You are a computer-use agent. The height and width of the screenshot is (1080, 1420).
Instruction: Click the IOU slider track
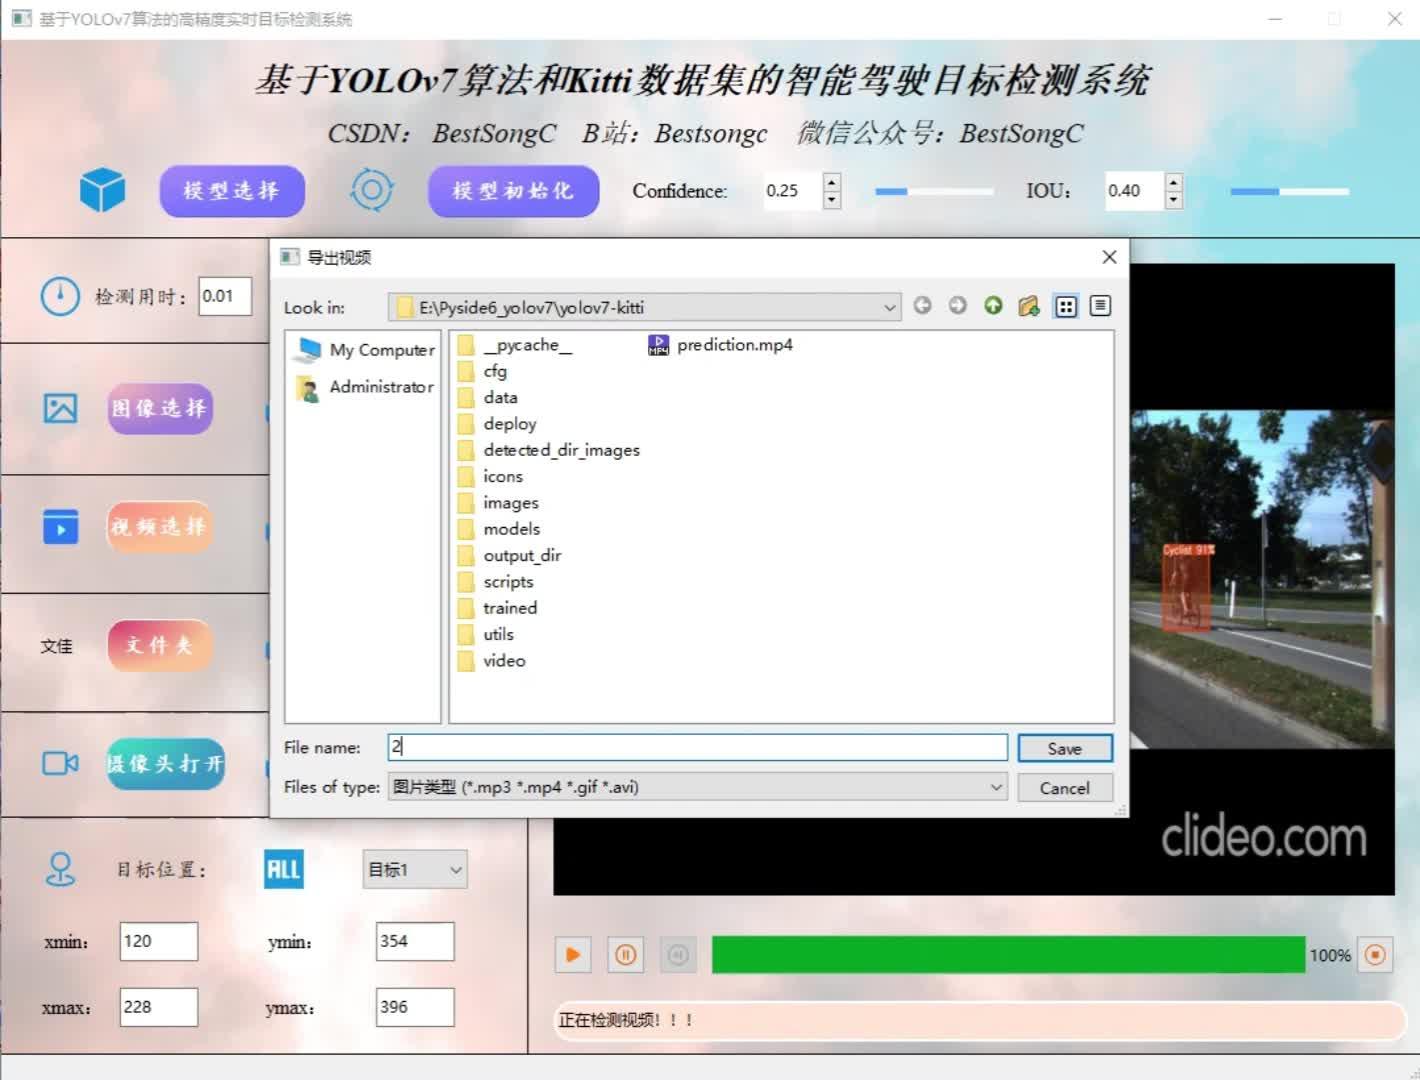1289,191
